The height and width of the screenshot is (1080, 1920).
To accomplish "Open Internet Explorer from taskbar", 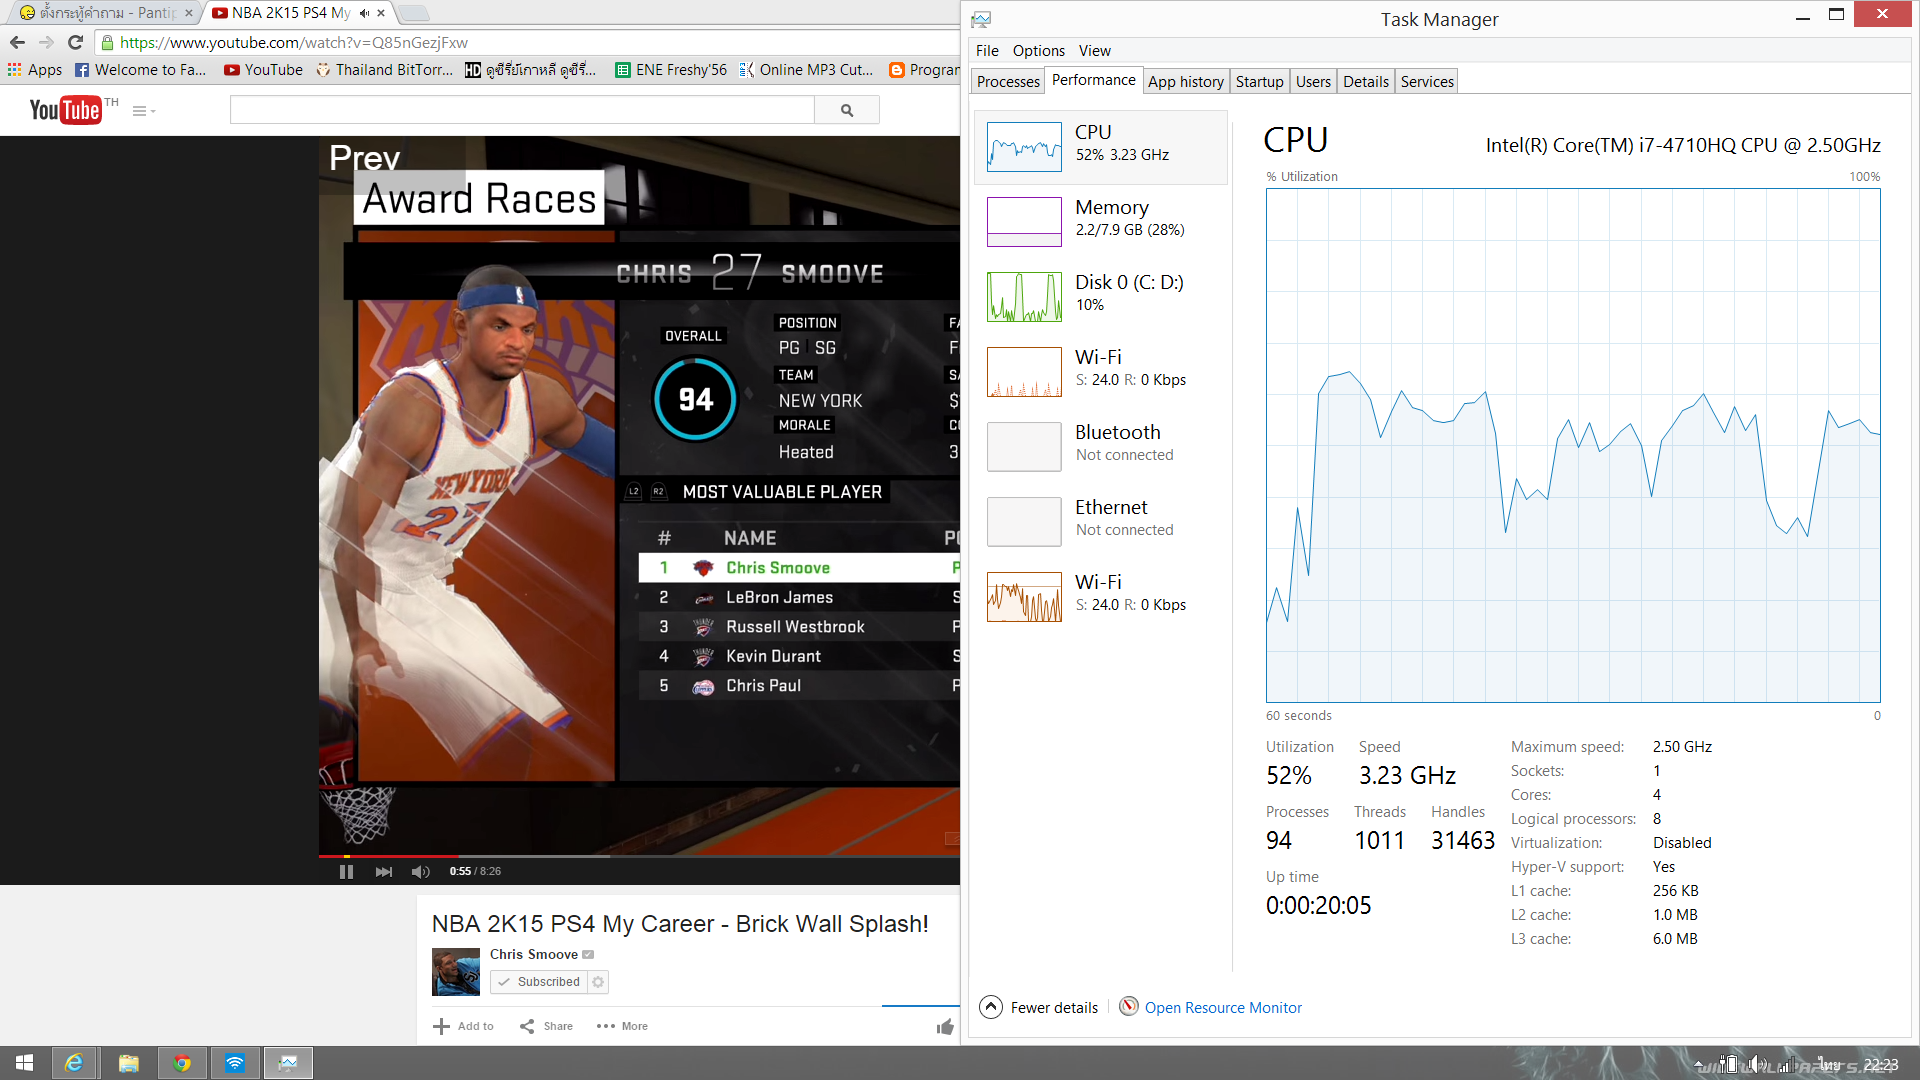I will (x=74, y=1063).
